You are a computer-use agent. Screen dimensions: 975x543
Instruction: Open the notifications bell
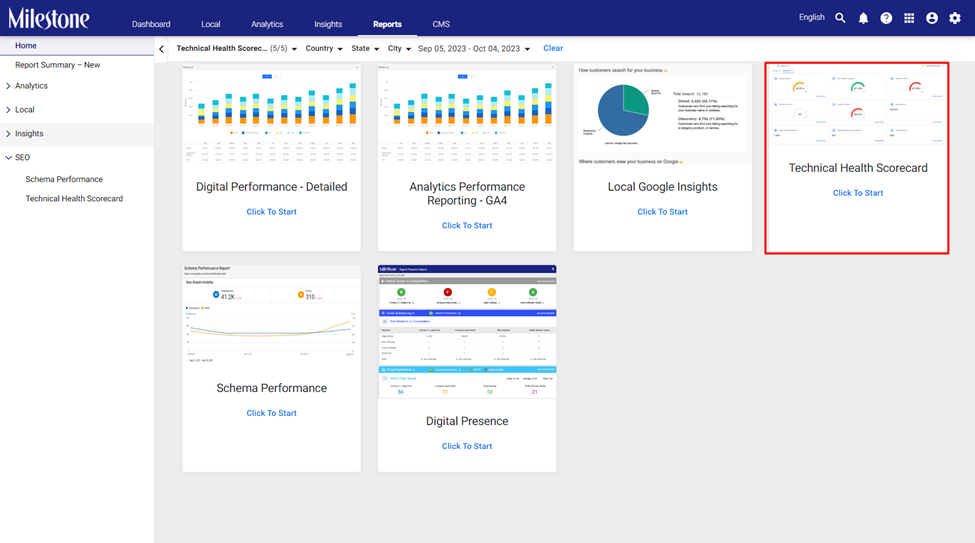[863, 18]
